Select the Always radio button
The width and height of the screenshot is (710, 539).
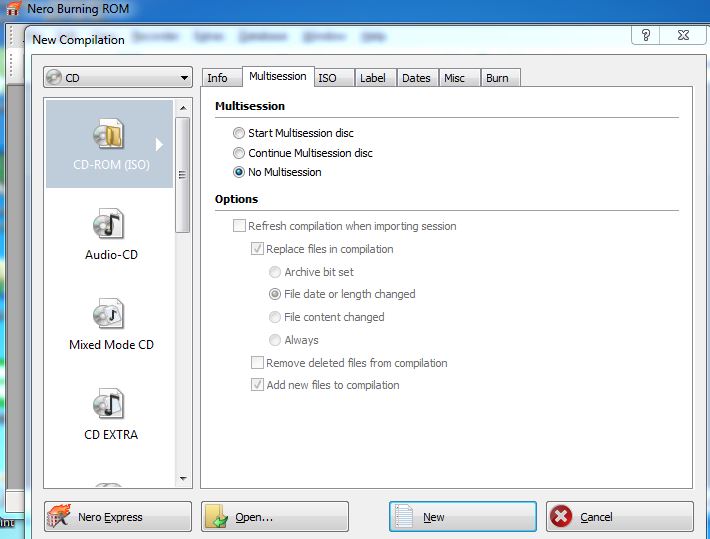(x=275, y=340)
